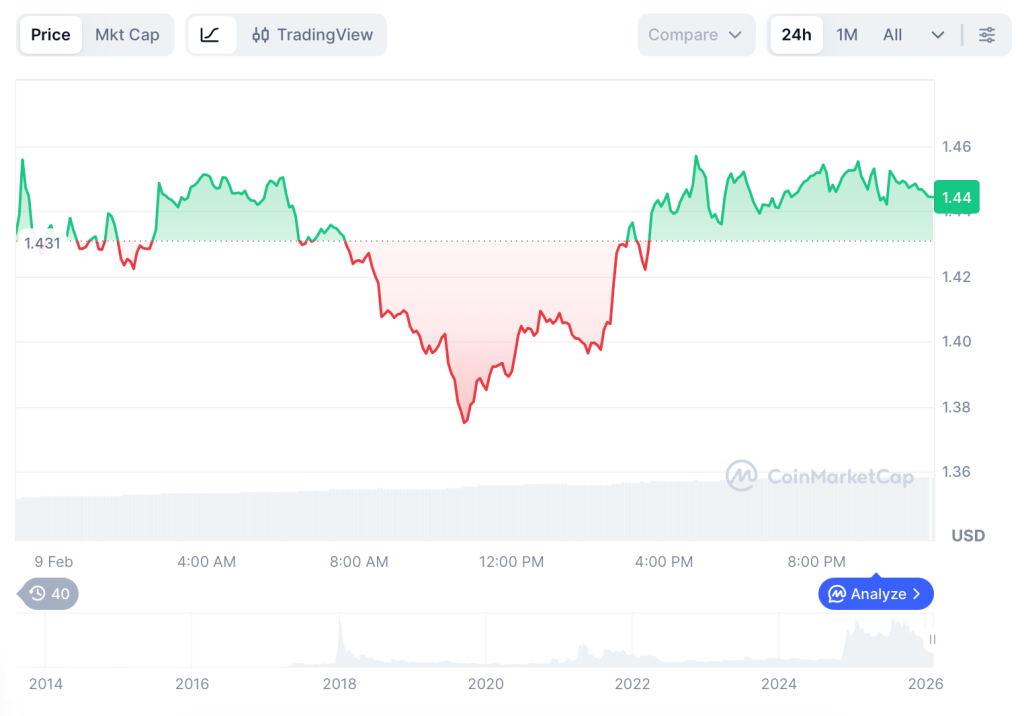Select the 24h time range tab
Screen dimensions: 1024x716
coord(796,34)
